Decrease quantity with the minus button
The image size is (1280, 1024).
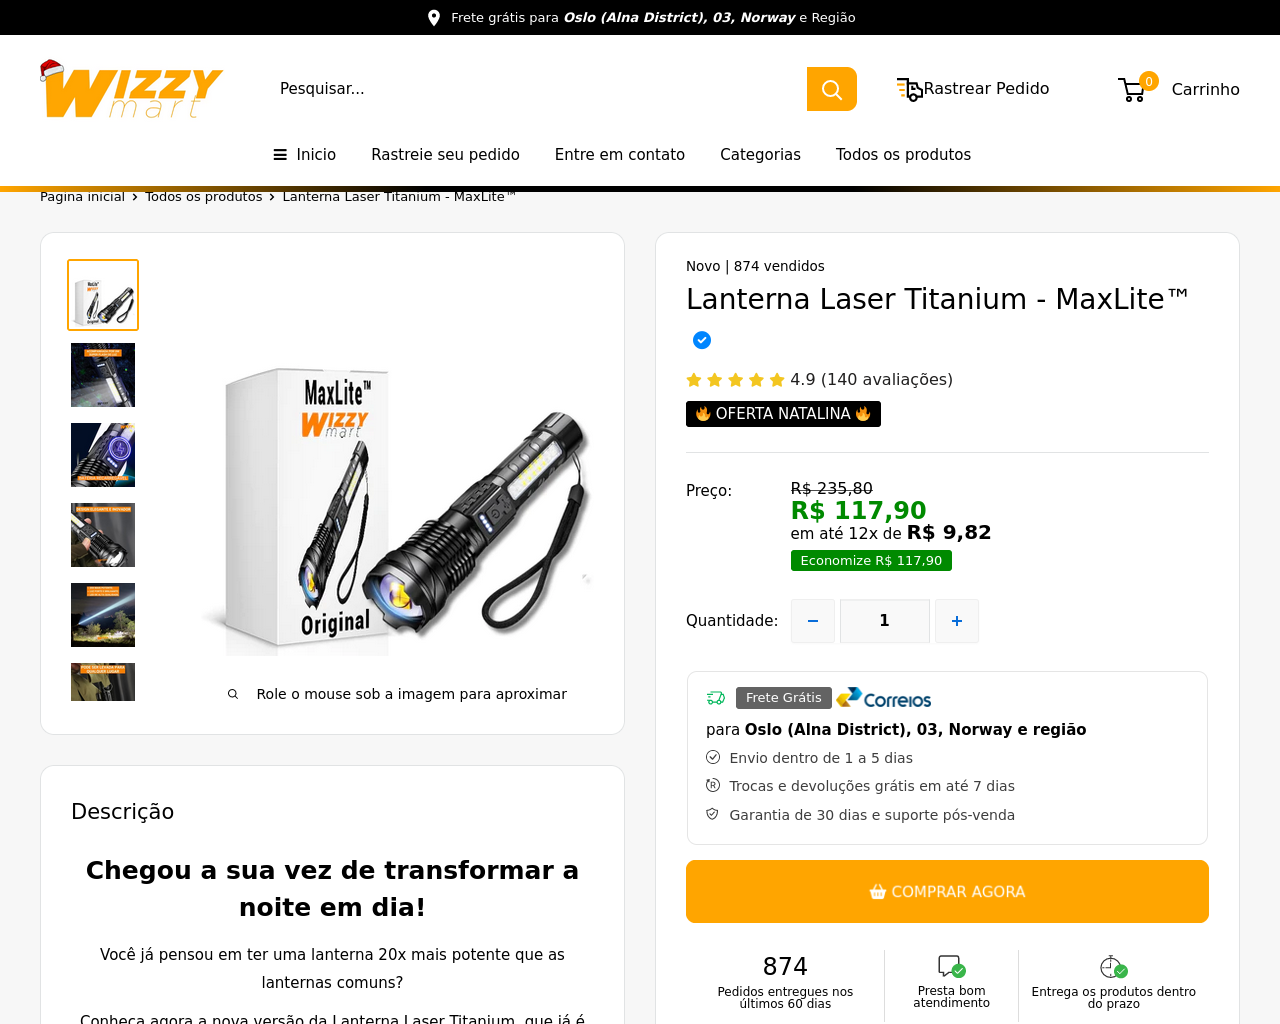[813, 621]
